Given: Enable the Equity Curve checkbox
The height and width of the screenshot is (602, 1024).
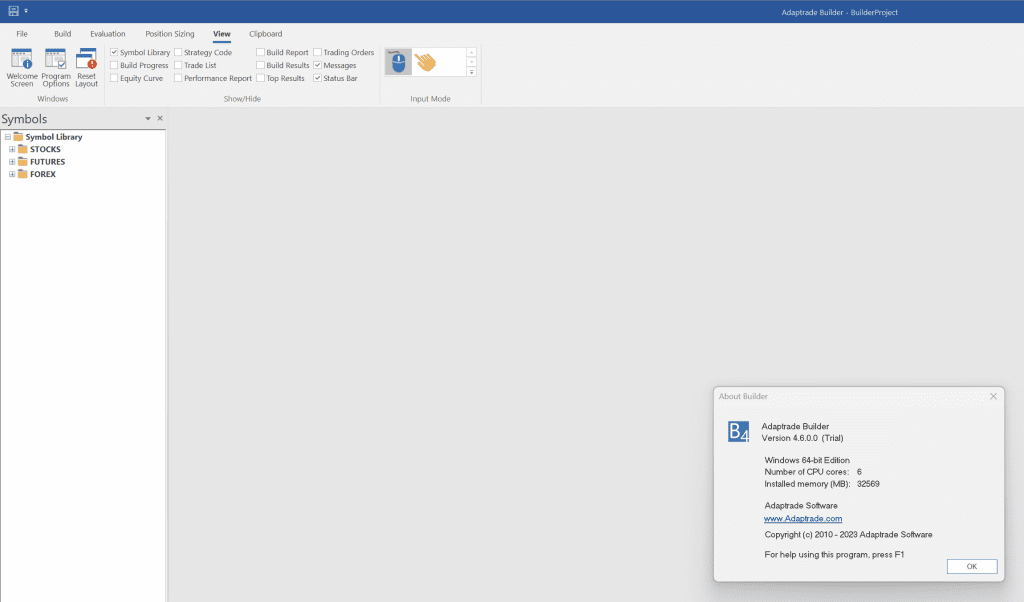Looking at the screenshot, I should pyautogui.click(x=114, y=78).
